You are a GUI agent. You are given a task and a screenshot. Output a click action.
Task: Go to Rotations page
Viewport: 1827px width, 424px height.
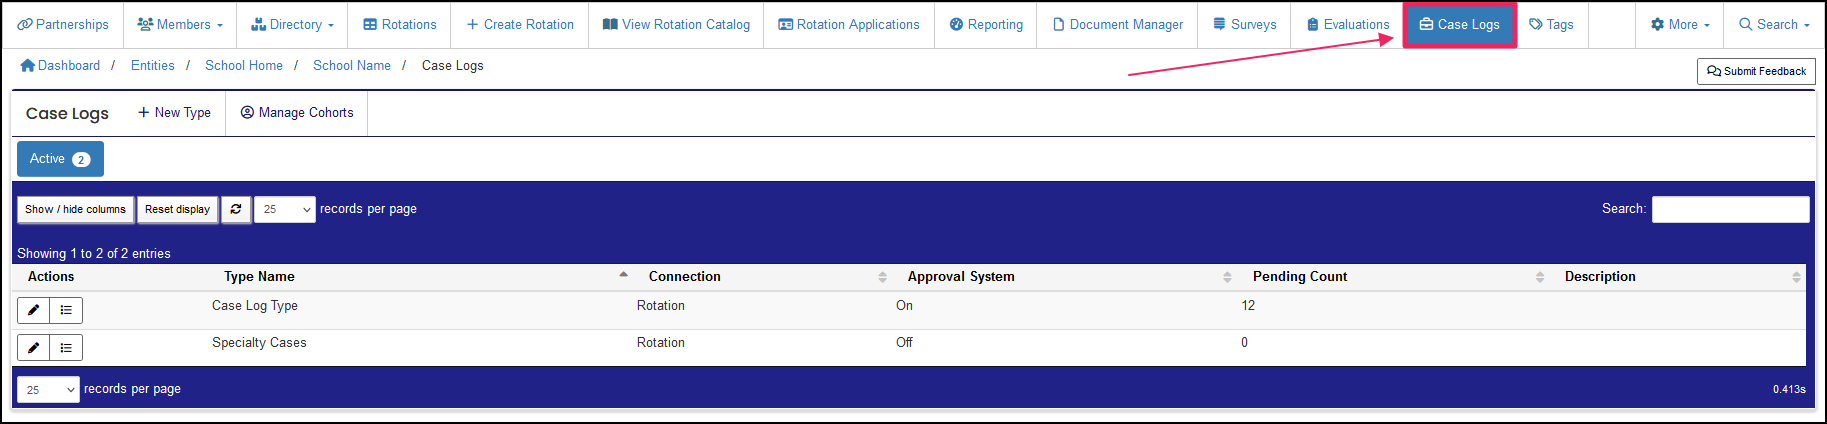point(399,24)
